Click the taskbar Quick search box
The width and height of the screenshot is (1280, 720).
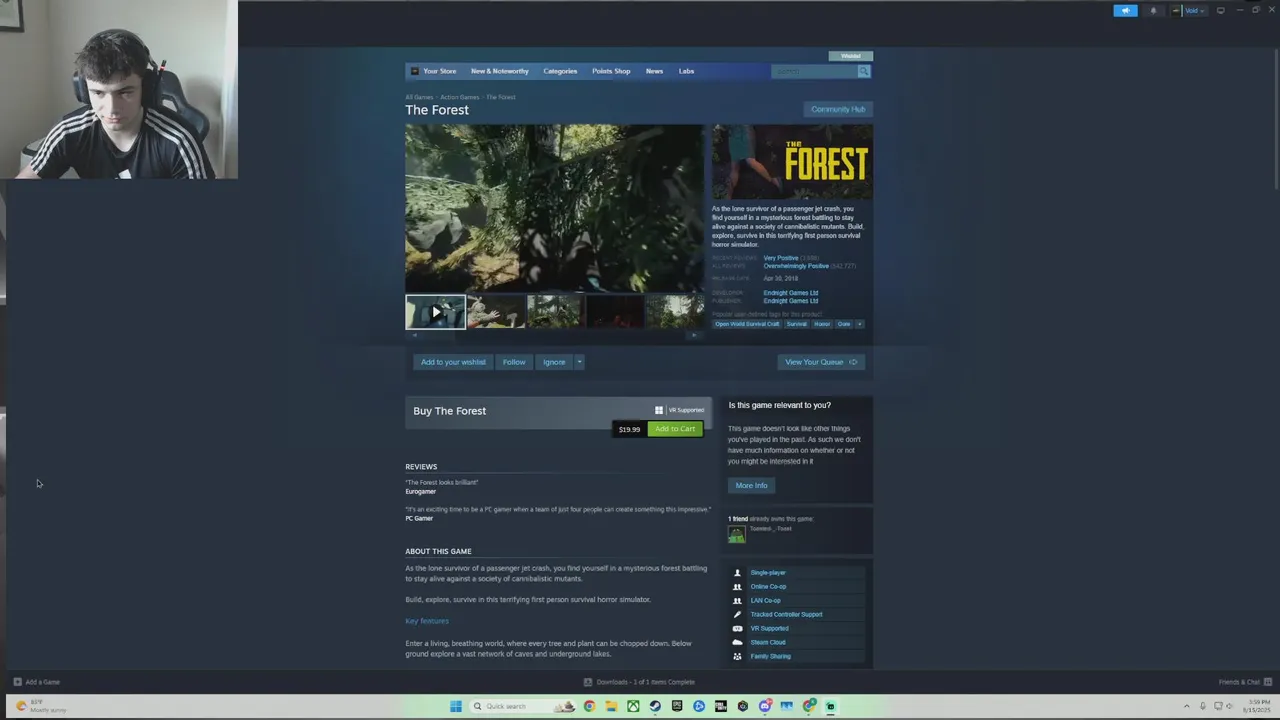[x=523, y=706]
